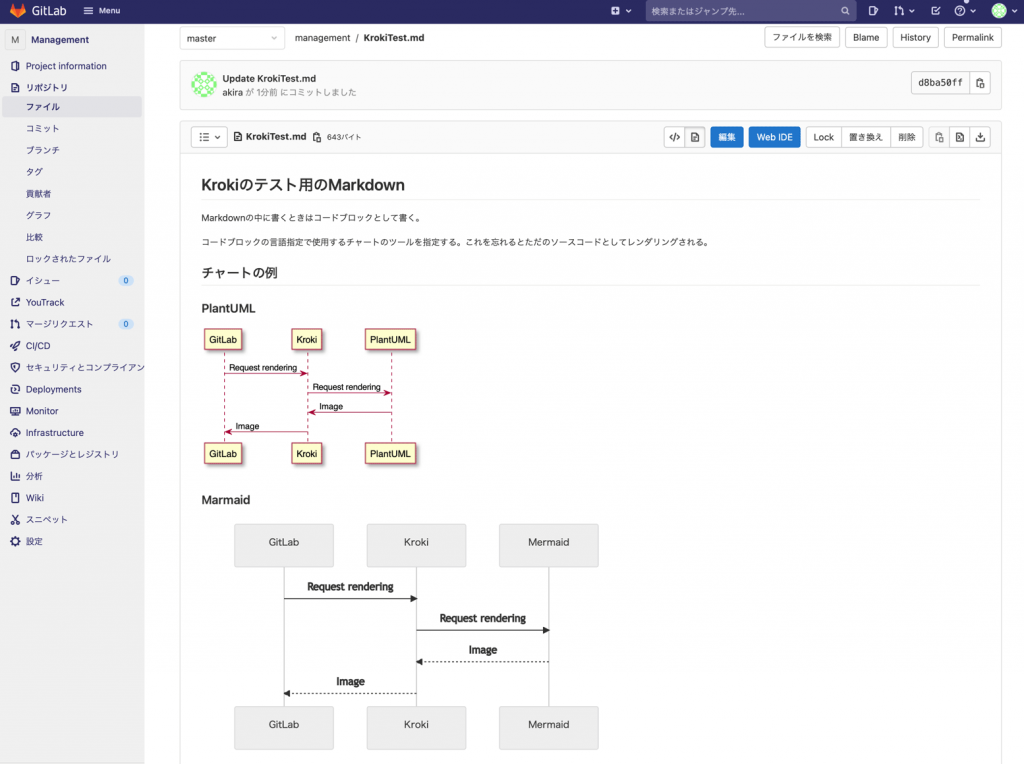Screen dimensions: 1024x764
Task: Click the チャートの例 heading
Action: (240, 273)
